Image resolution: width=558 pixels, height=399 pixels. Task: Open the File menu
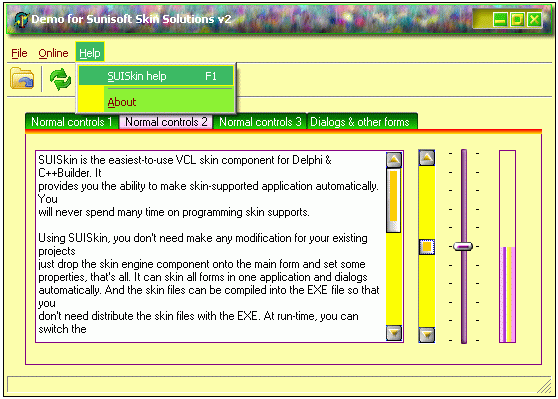(x=19, y=53)
